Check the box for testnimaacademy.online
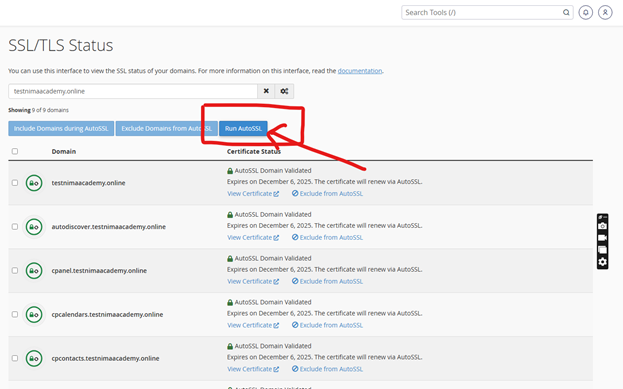 15,183
